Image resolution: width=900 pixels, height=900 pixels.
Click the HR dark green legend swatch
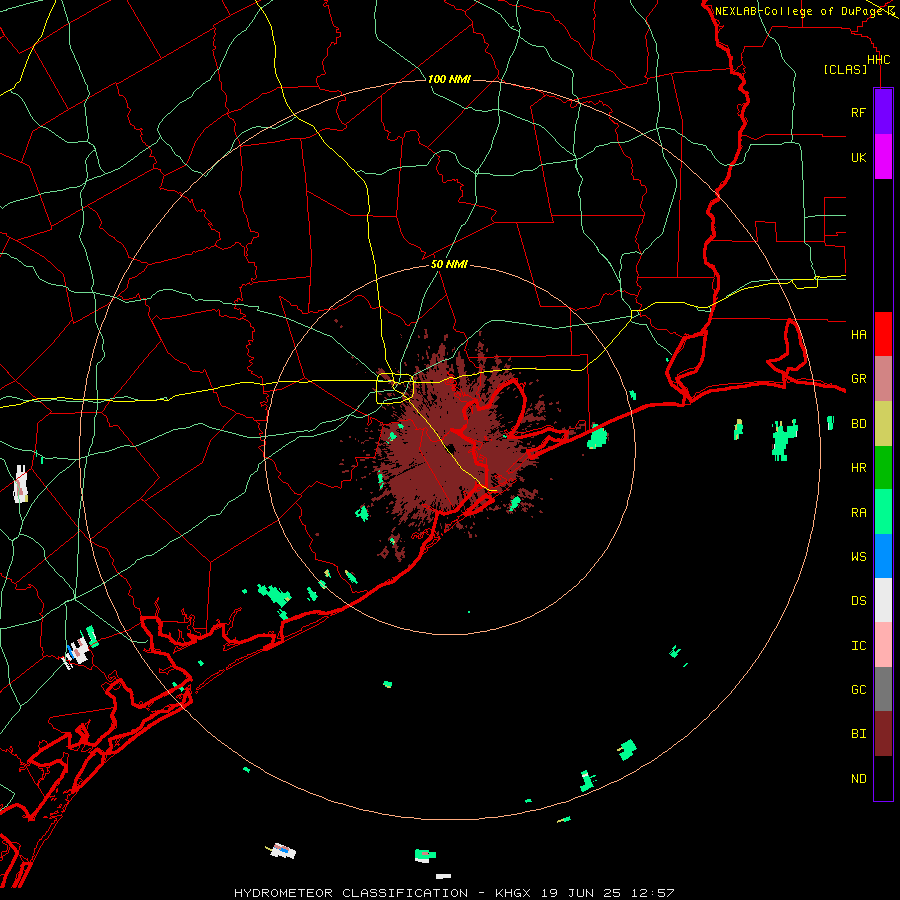(883, 467)
